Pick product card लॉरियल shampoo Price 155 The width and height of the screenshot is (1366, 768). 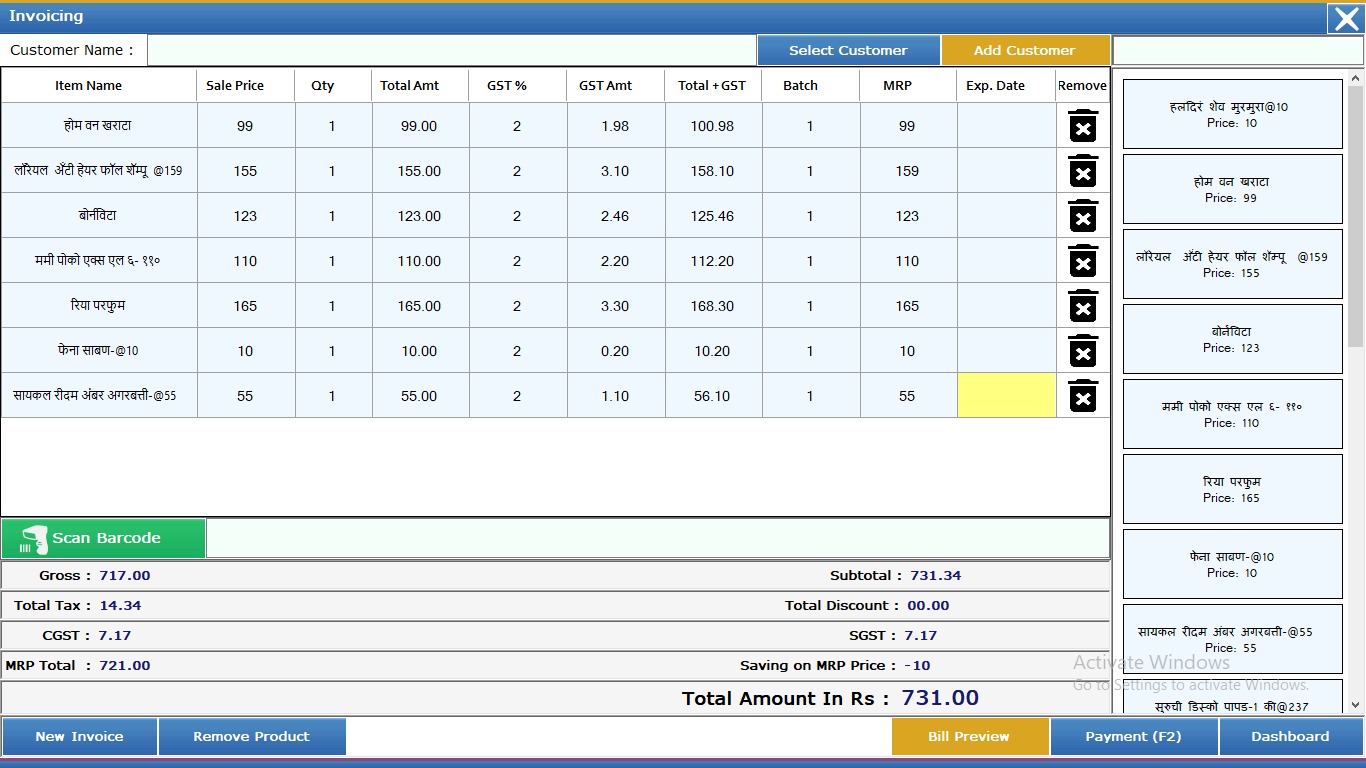[1233, 264]
